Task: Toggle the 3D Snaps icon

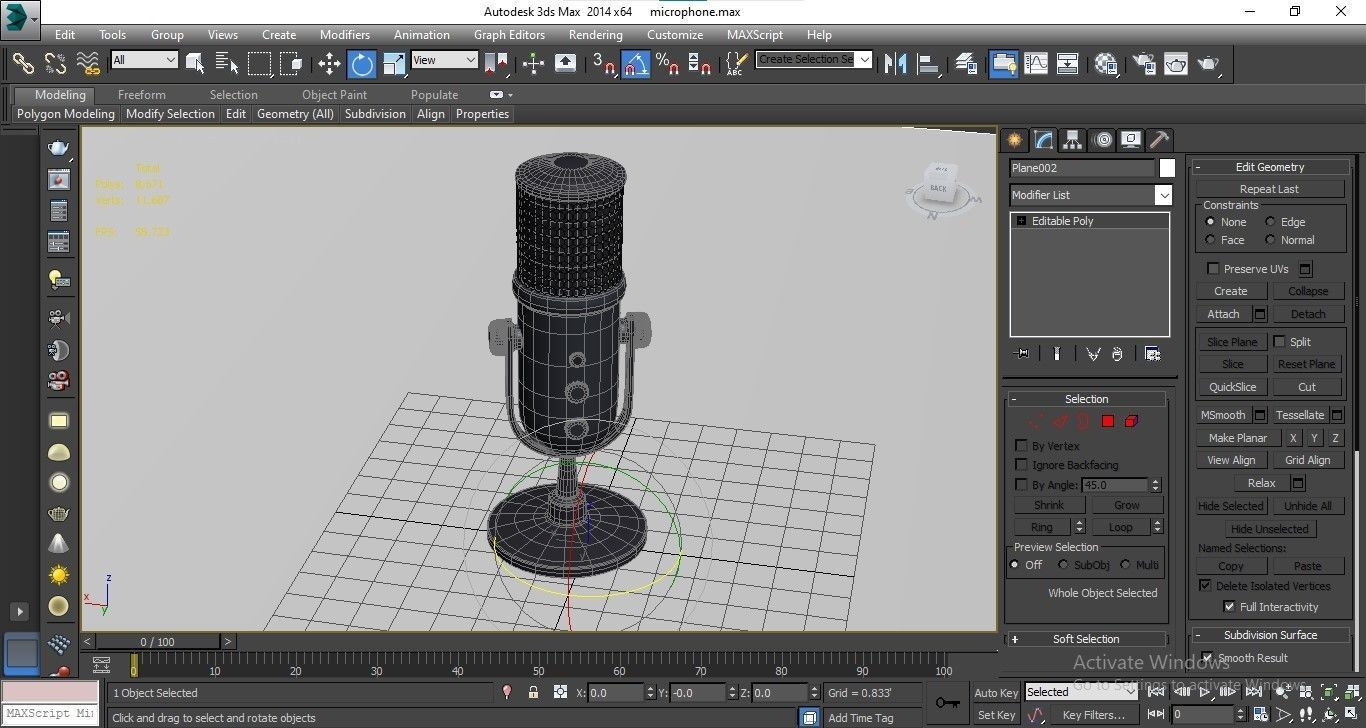Action: [604, 63]
